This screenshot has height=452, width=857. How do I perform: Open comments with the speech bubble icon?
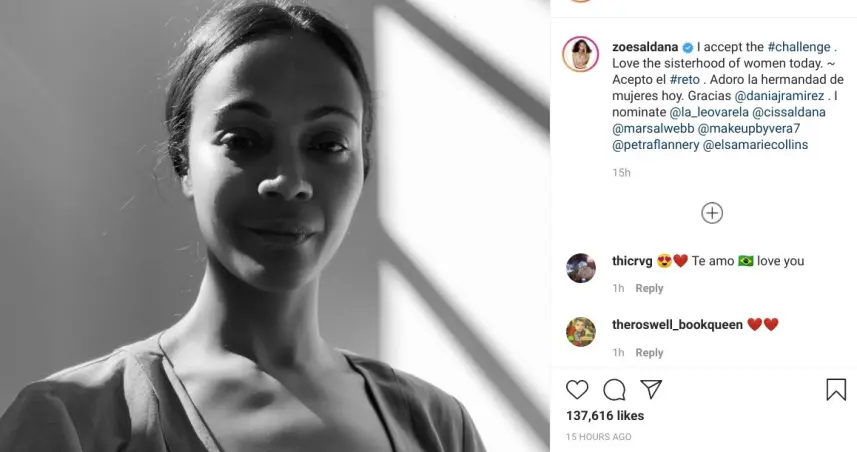tap(614, 389)
